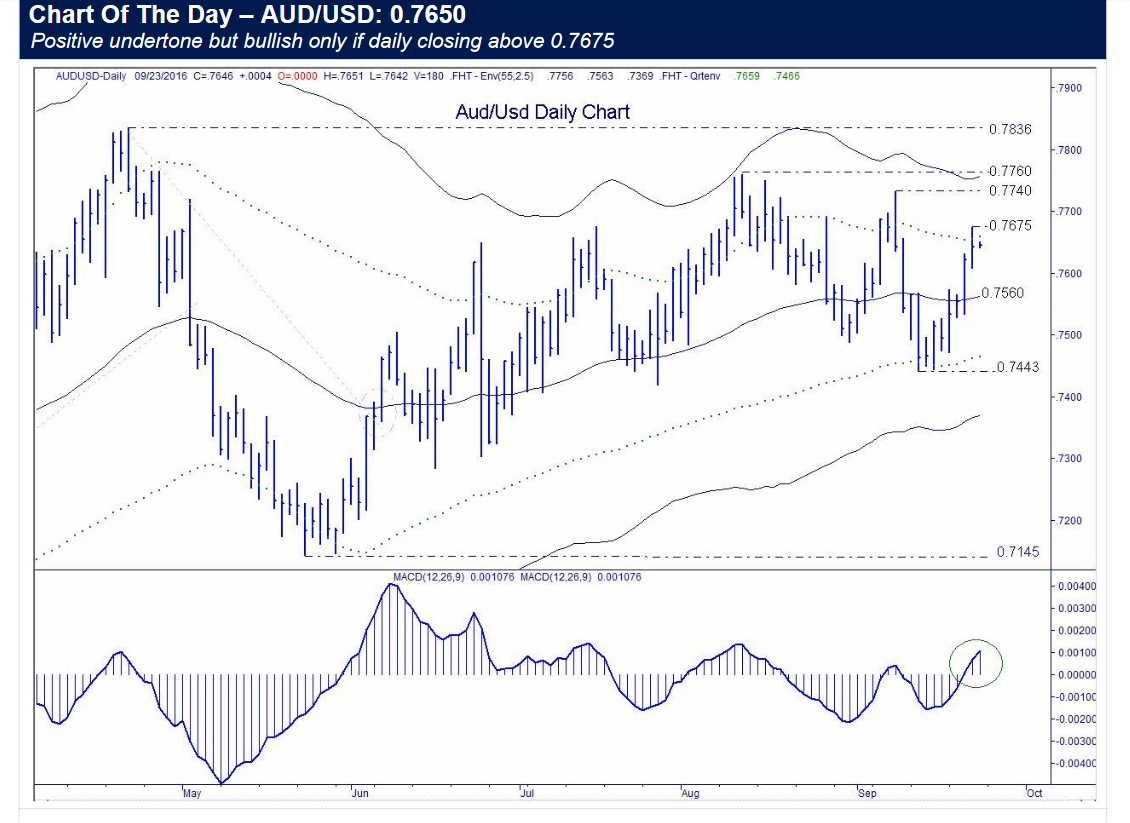Image resolution: width=1130 pixels, height=823 pixels.
Task: Click the green circle on the MACD line
Action: tap(975, 663)
